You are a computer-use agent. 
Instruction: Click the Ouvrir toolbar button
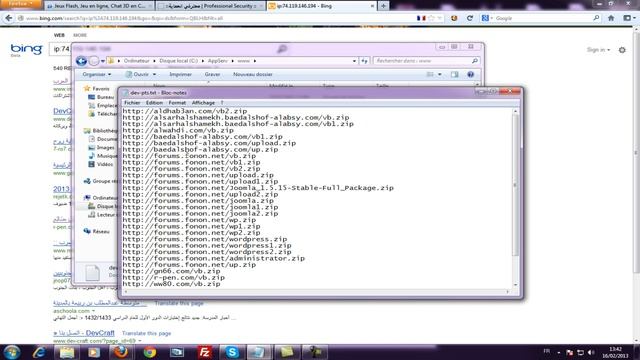click(x=138, y=74)
